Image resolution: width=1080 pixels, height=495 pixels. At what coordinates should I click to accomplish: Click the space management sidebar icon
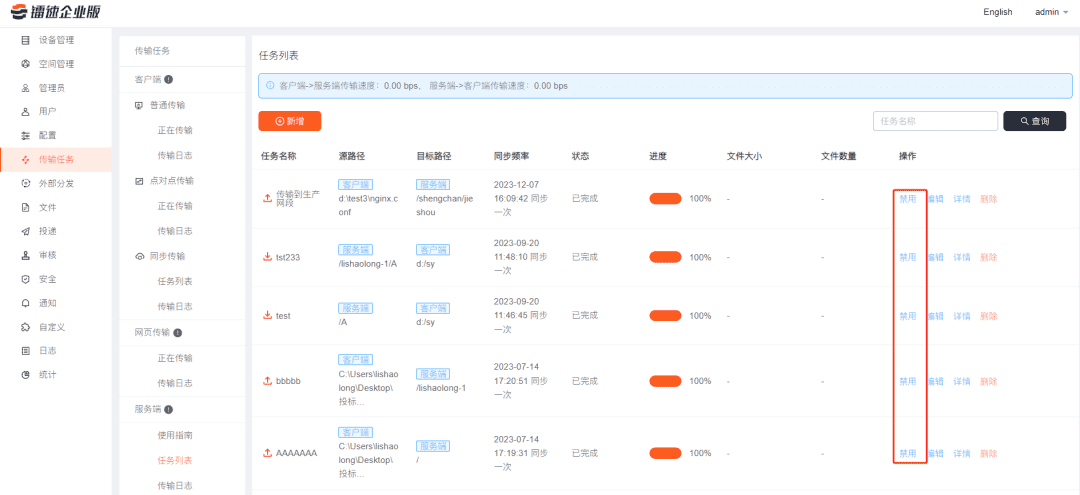[x=26, y=64]
